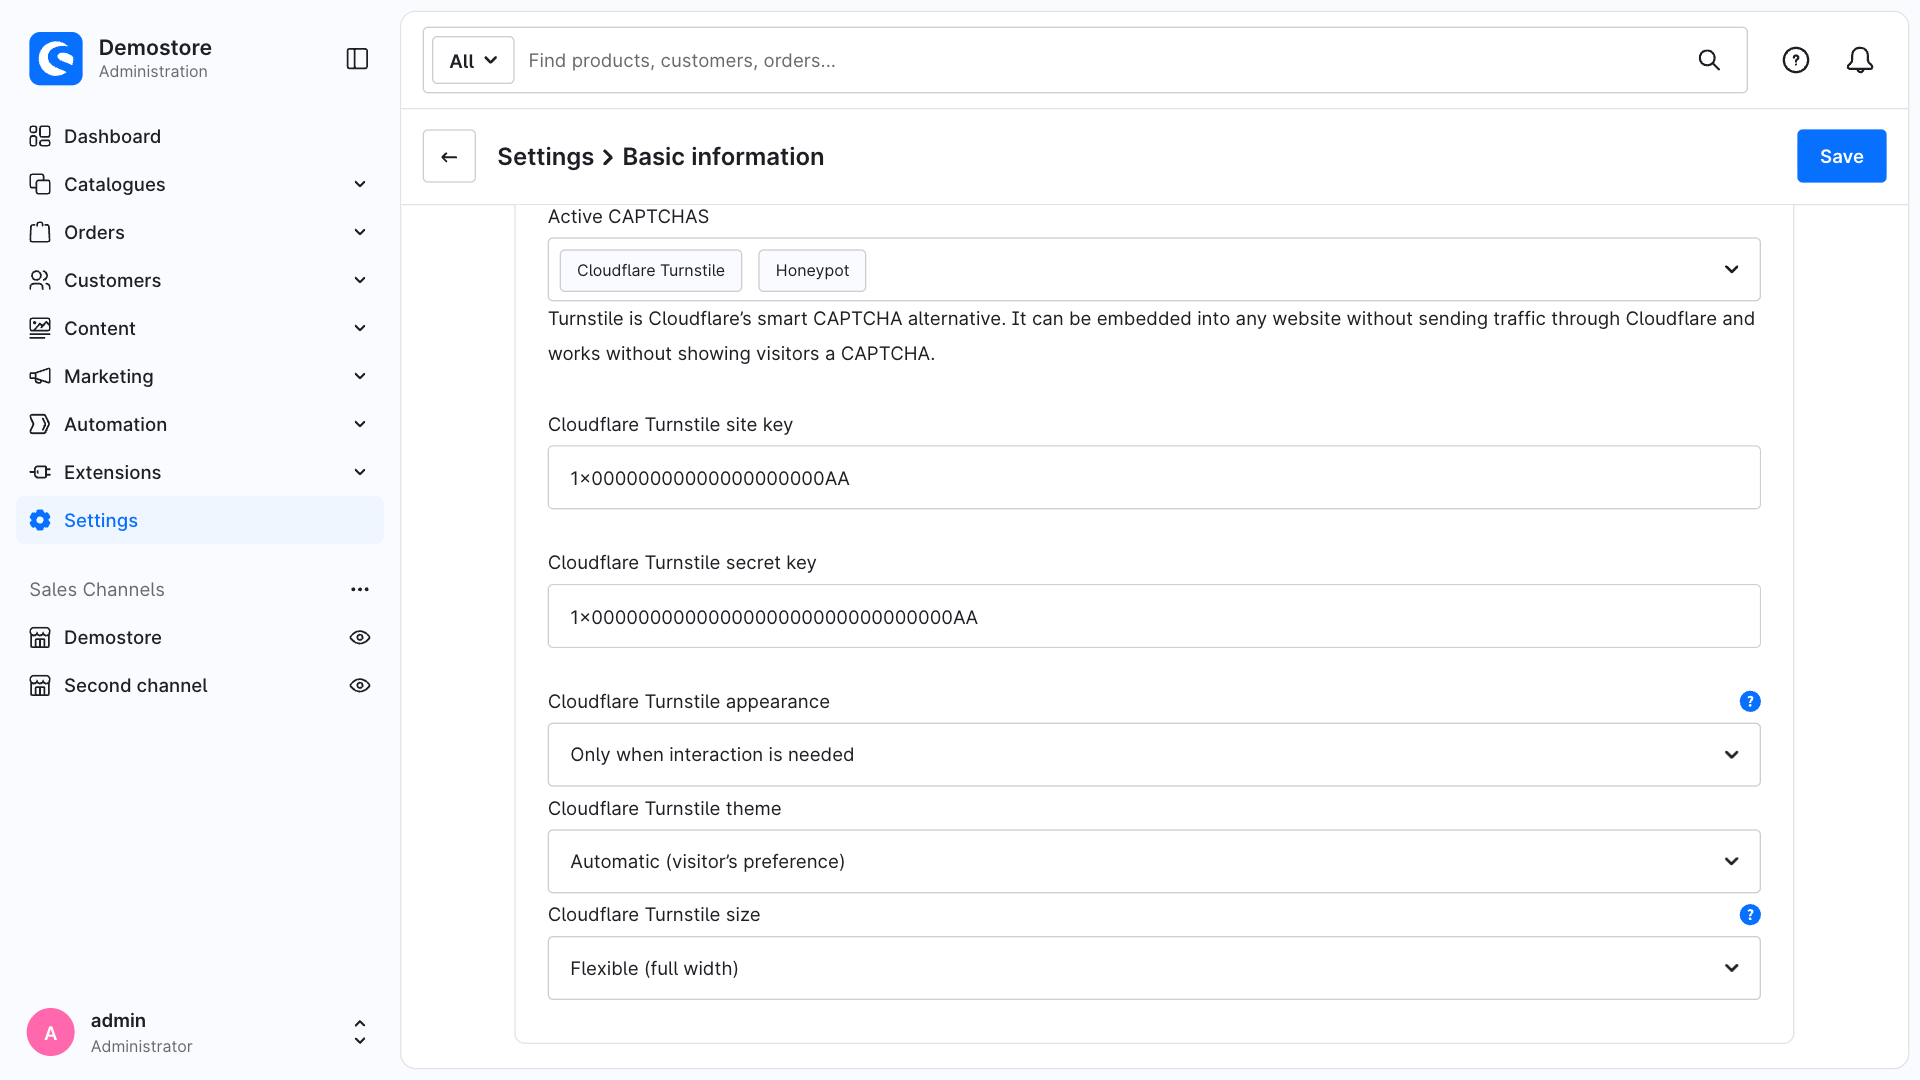Click the Orders bag icon
The height and width of the screenshot is (1080, 1920).
40,232
